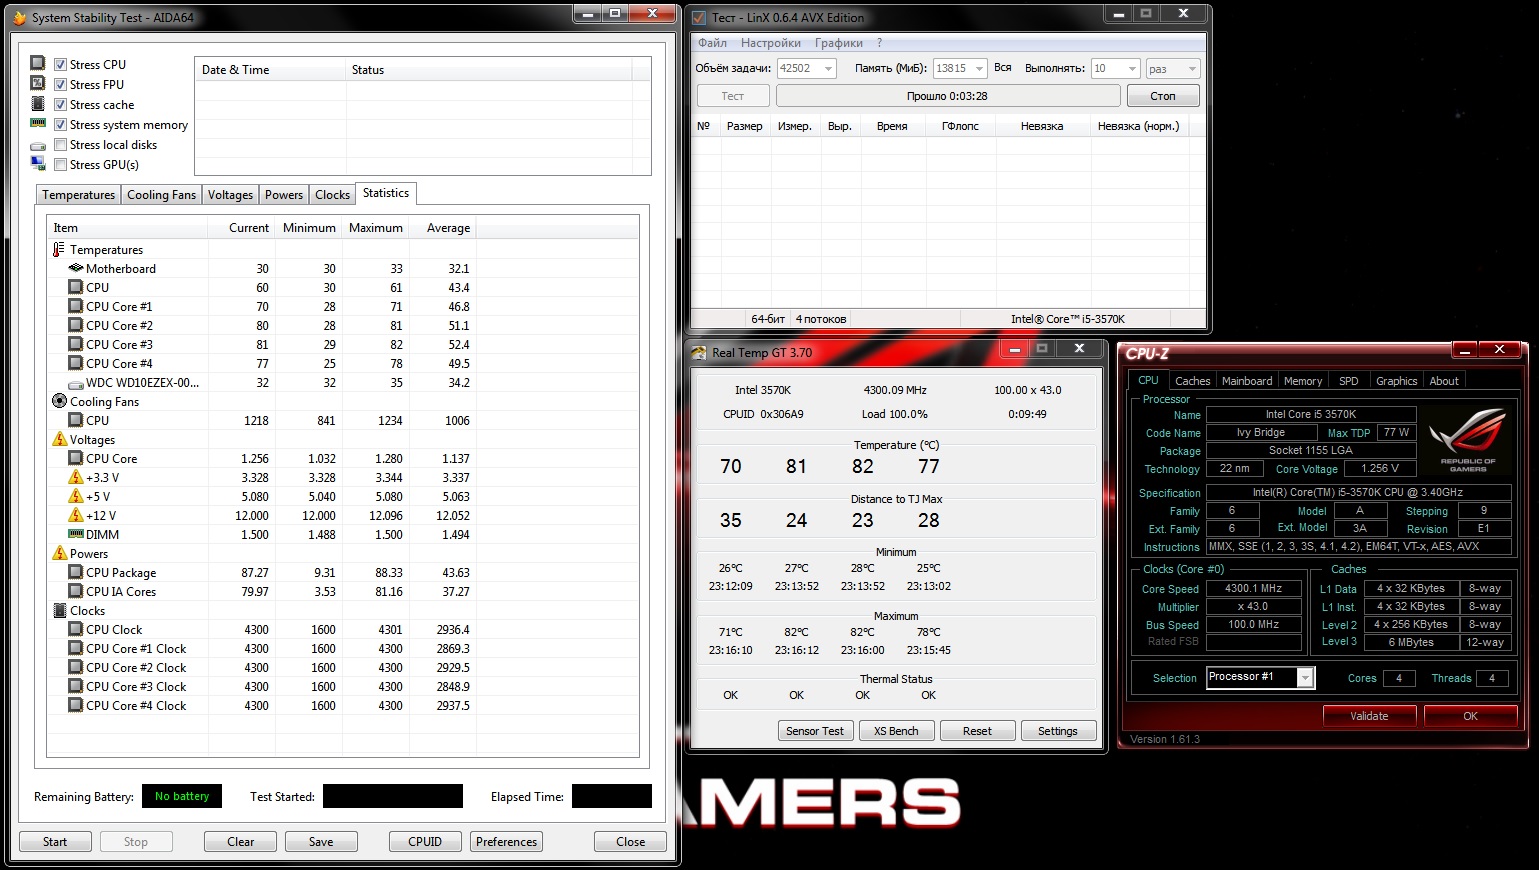Click the Sensor Test button in Real Temp
This screenshot has height=870, width=1539.
click(x=815, y=731)
